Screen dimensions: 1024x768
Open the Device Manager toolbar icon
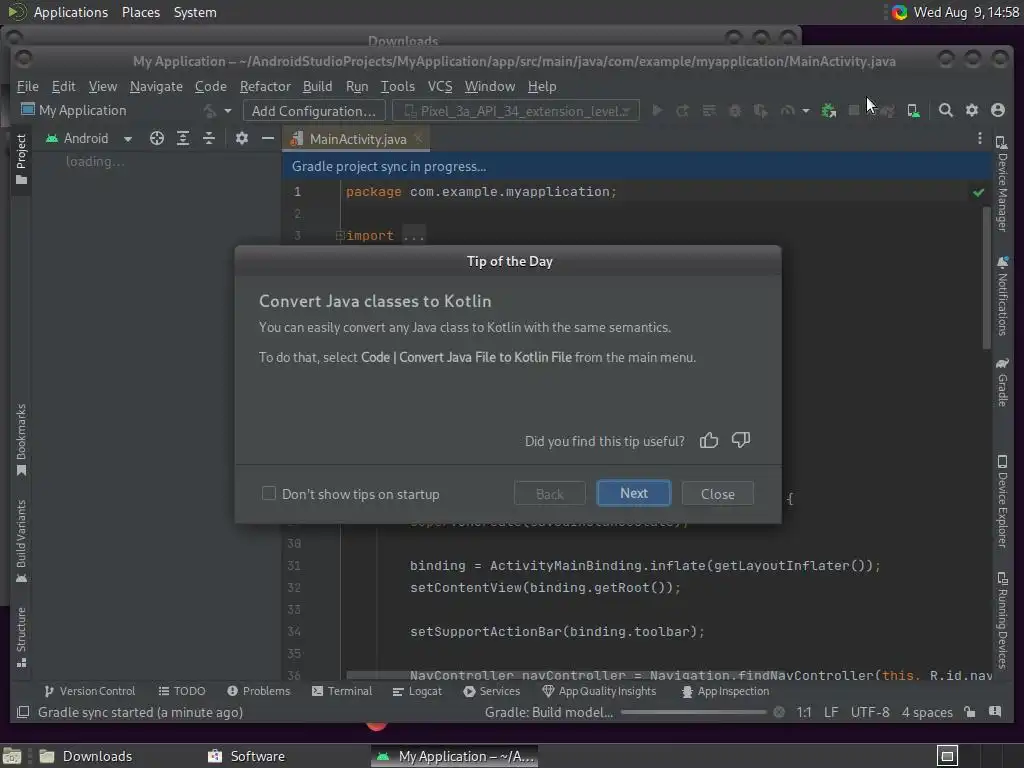point(913,111)
